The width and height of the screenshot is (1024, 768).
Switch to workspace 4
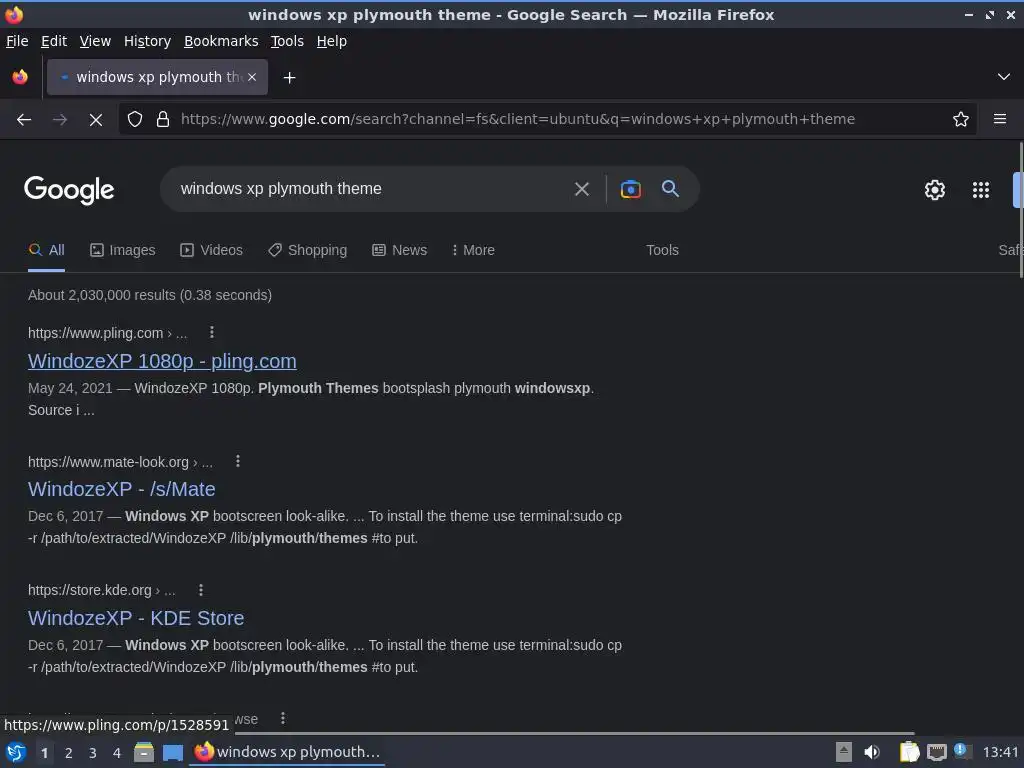coord(117,753)
